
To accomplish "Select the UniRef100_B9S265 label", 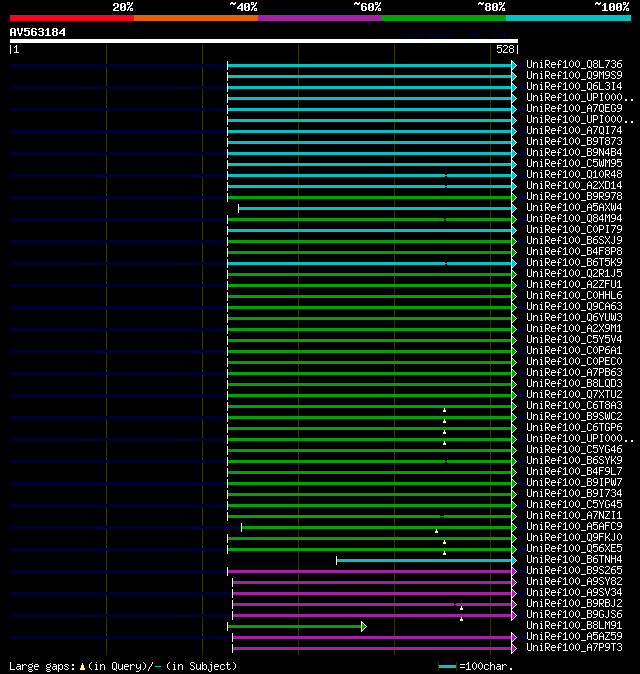I will tap(574, 571).
